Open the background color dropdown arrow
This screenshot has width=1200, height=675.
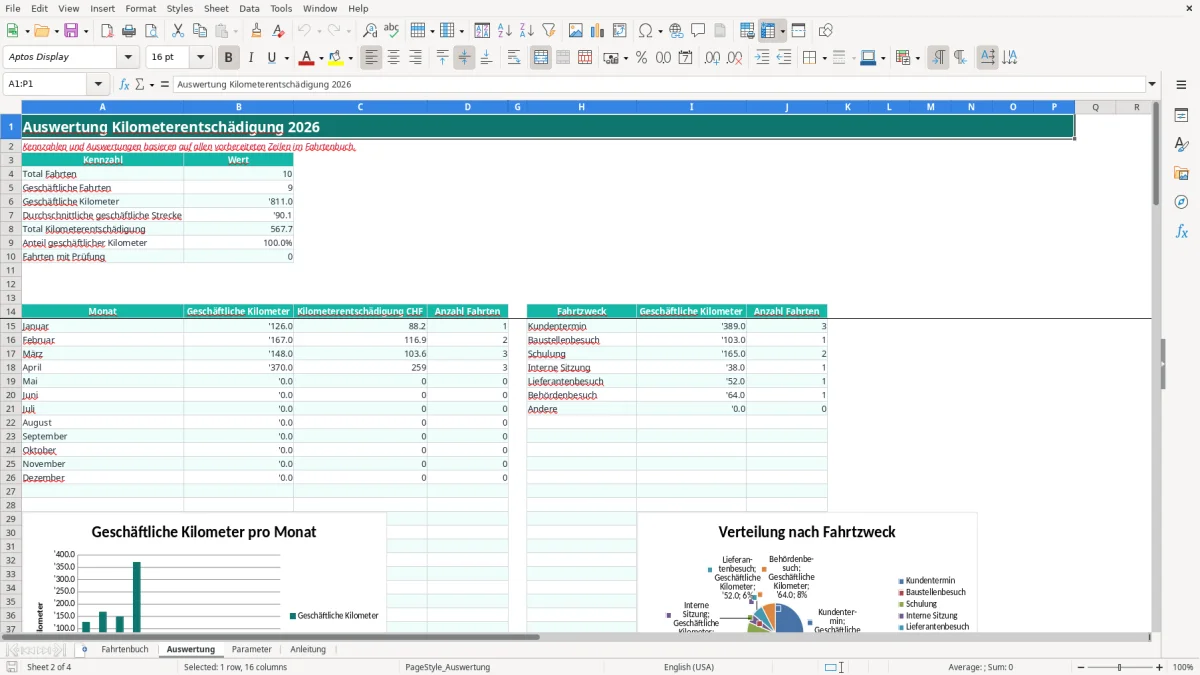click(350, 59)
